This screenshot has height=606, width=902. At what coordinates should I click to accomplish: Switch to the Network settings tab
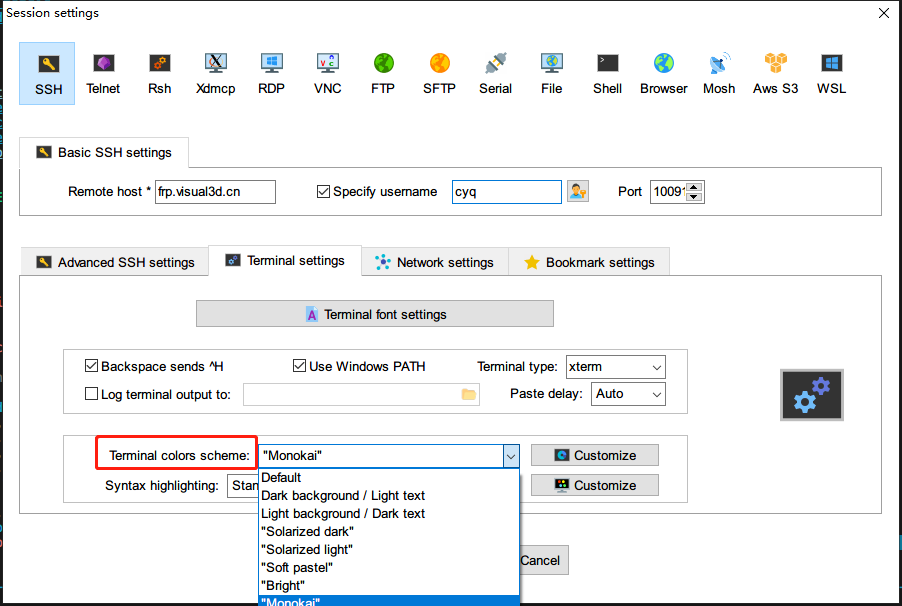pos(434,262)
